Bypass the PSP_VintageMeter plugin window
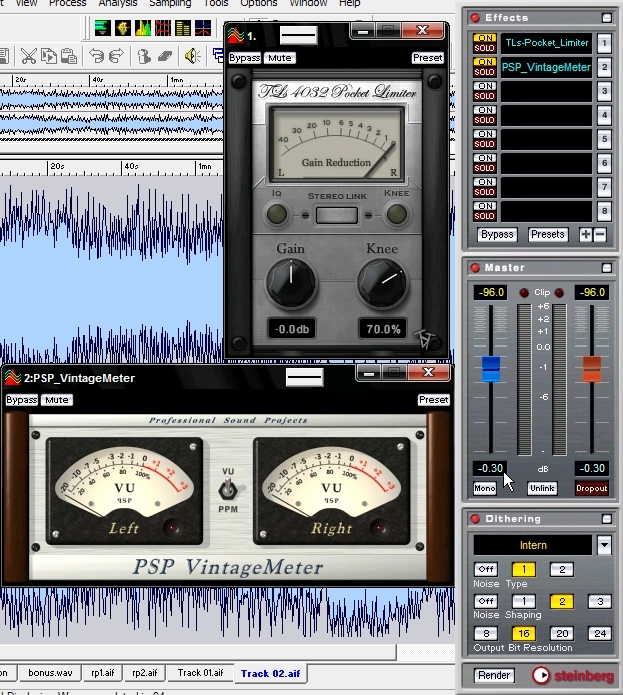This screenshot has height=695, width=623. [21, 400]
